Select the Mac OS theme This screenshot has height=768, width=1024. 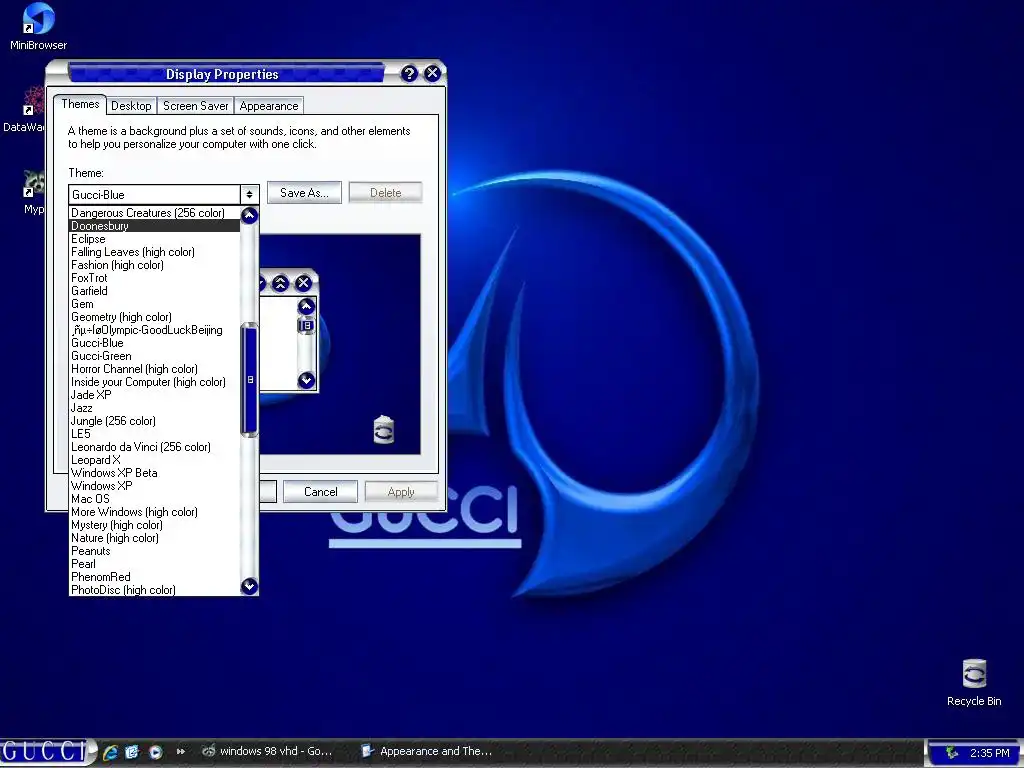tap(155, 499)
